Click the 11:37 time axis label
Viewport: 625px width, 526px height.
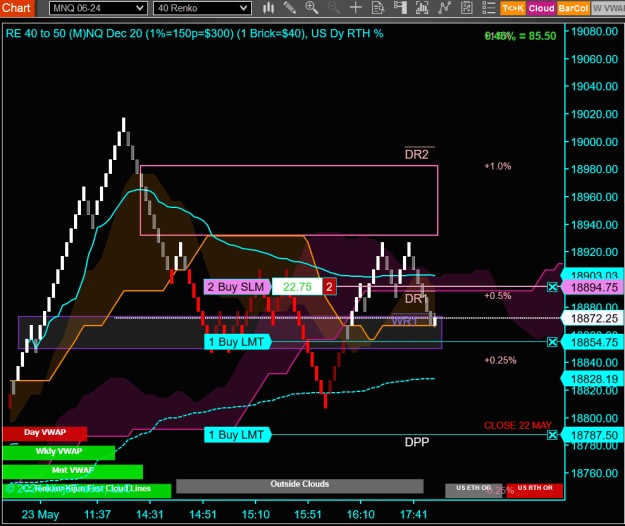97,514
